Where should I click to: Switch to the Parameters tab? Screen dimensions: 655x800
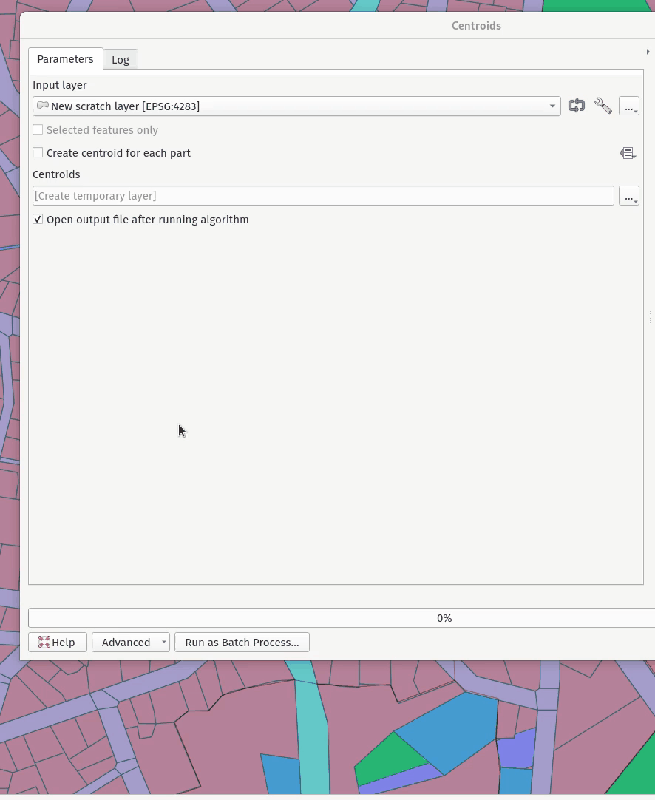click(65, 60)
